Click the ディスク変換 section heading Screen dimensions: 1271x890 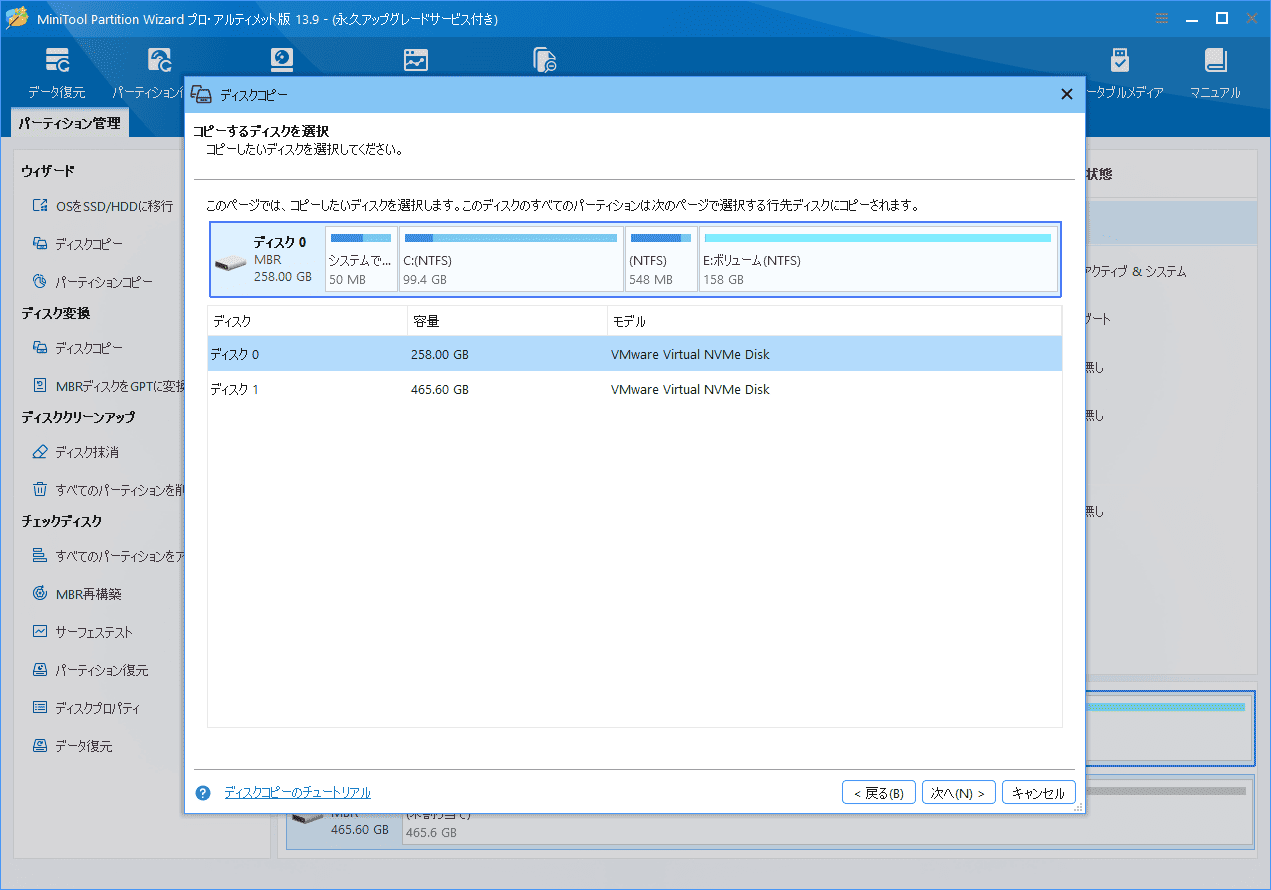pos(55,314)
